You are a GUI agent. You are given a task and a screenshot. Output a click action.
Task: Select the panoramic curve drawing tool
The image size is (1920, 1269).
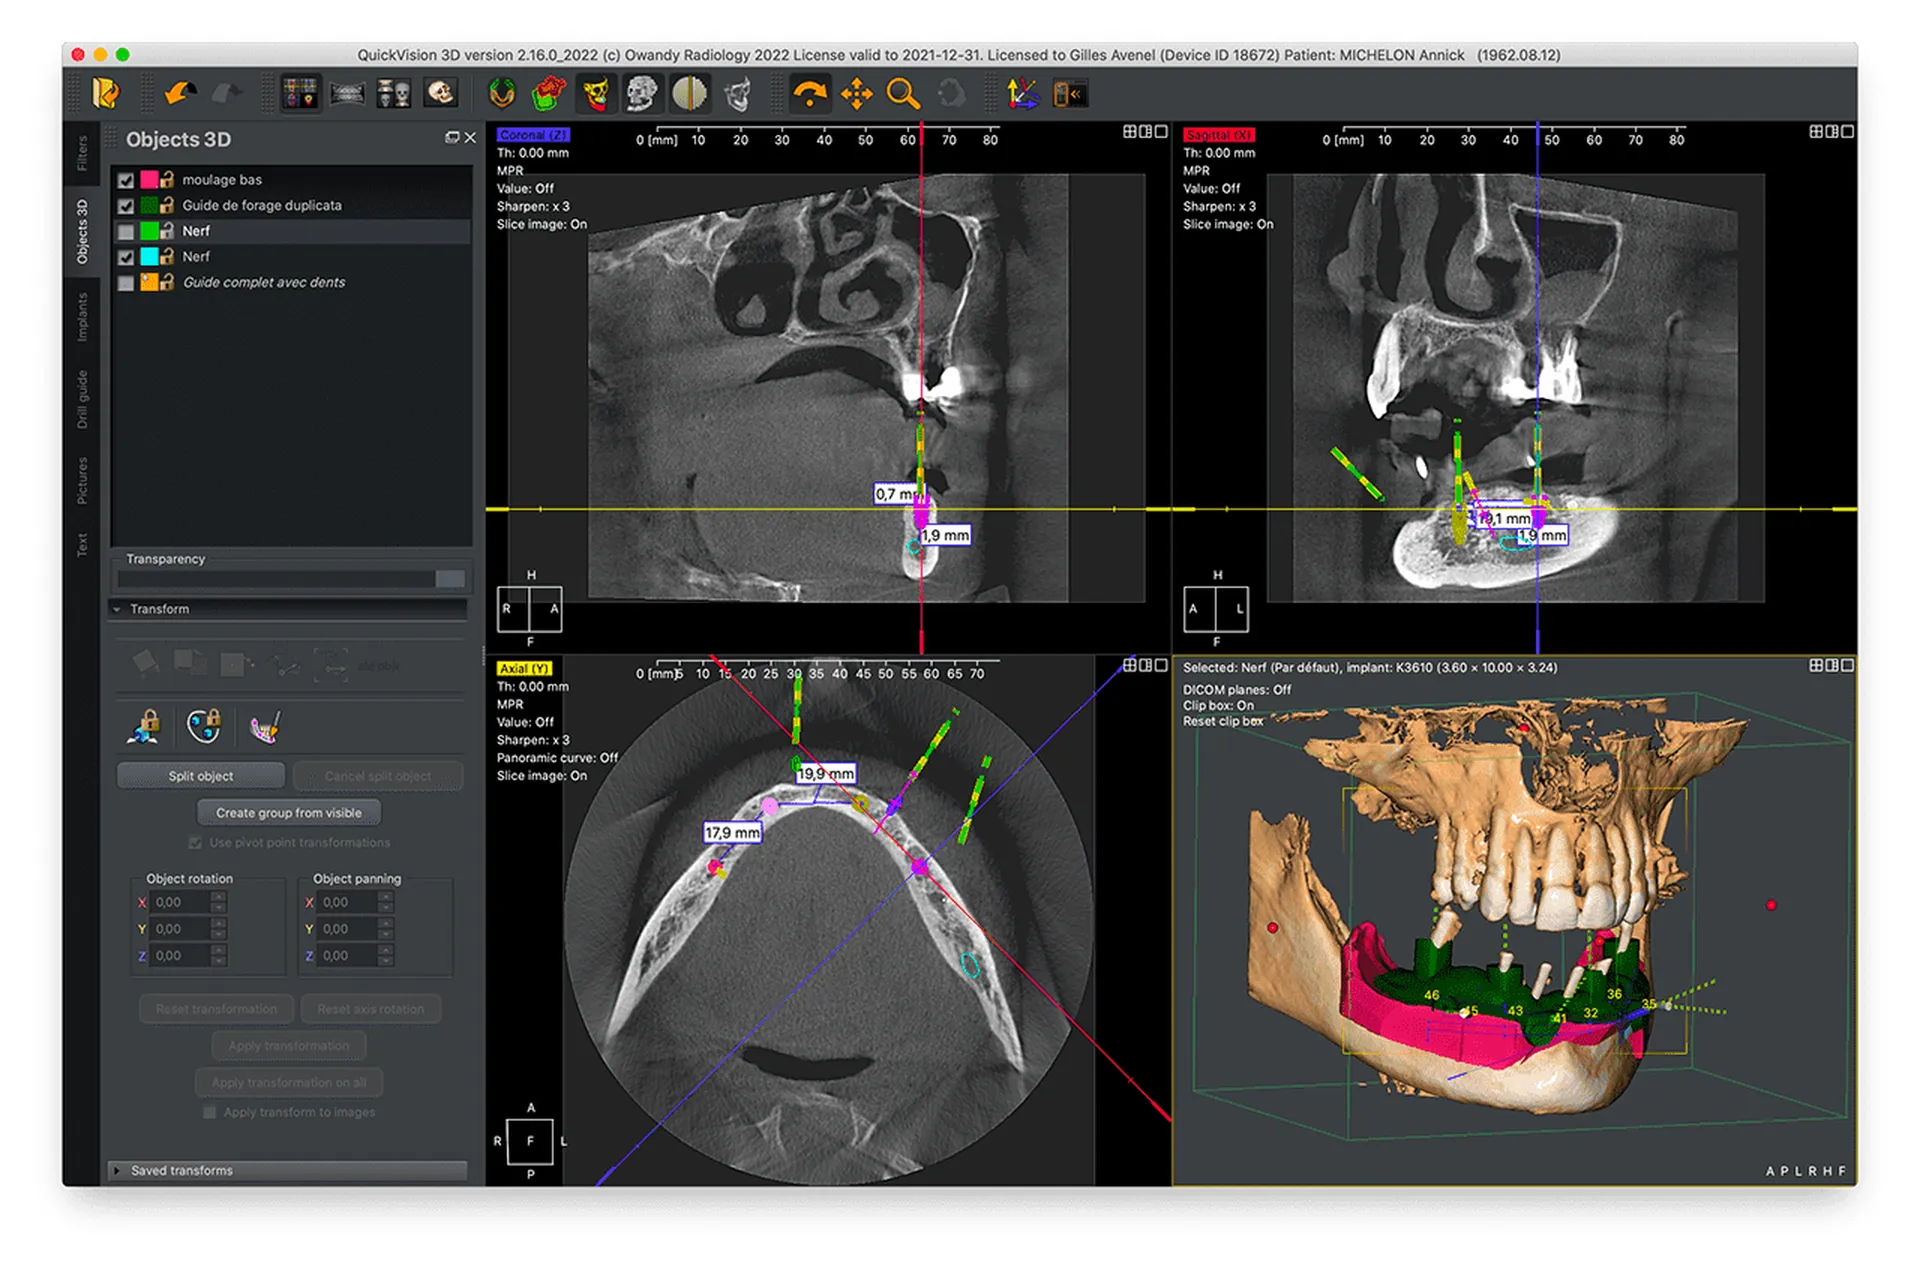point(263,727)
